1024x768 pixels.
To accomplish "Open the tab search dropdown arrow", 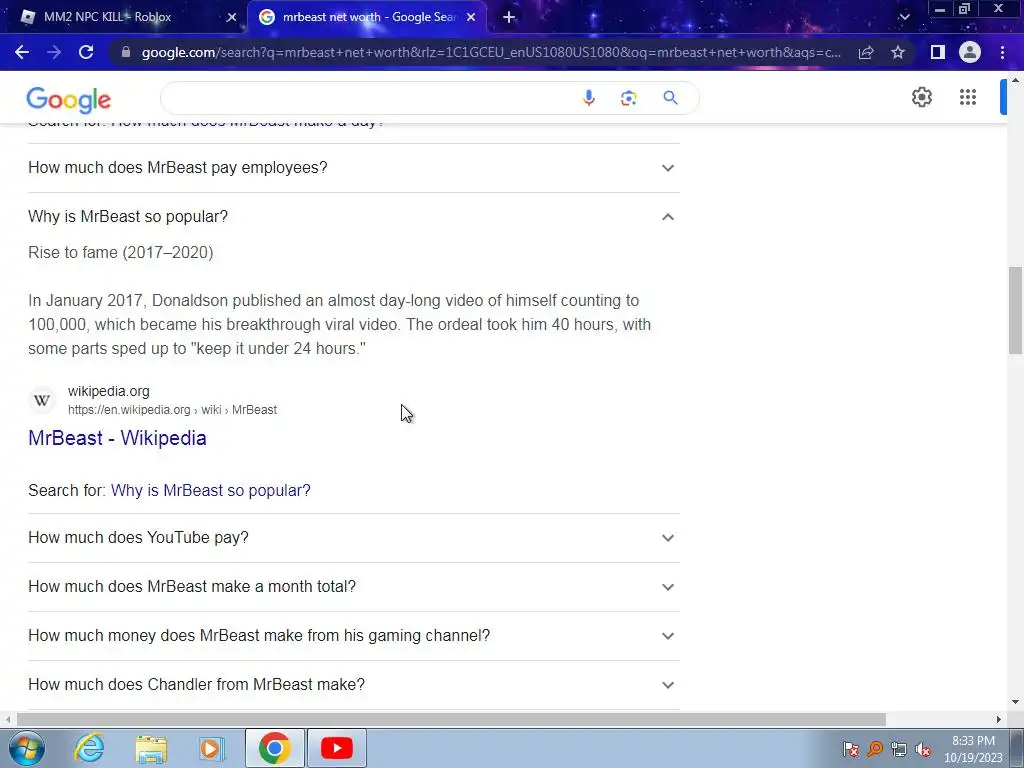I will 904,18.
